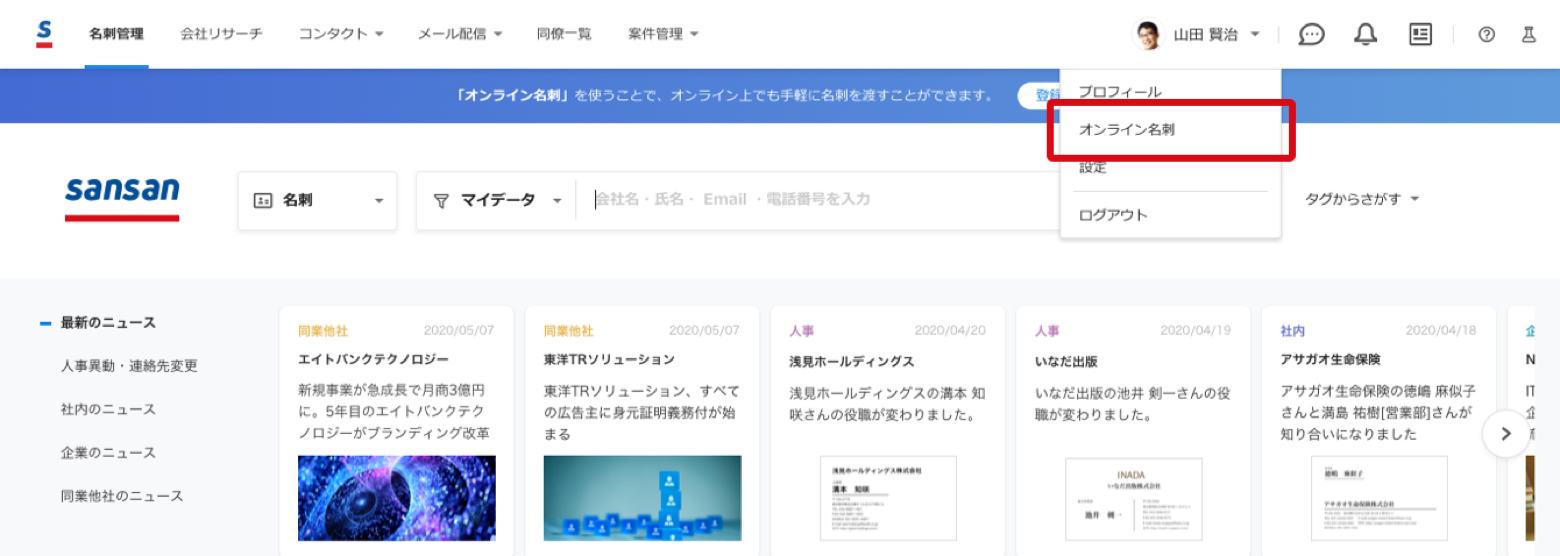Open エイトバンクテクノロジー news card title
The image size is (1560, 556).
(x=374, y=359)
